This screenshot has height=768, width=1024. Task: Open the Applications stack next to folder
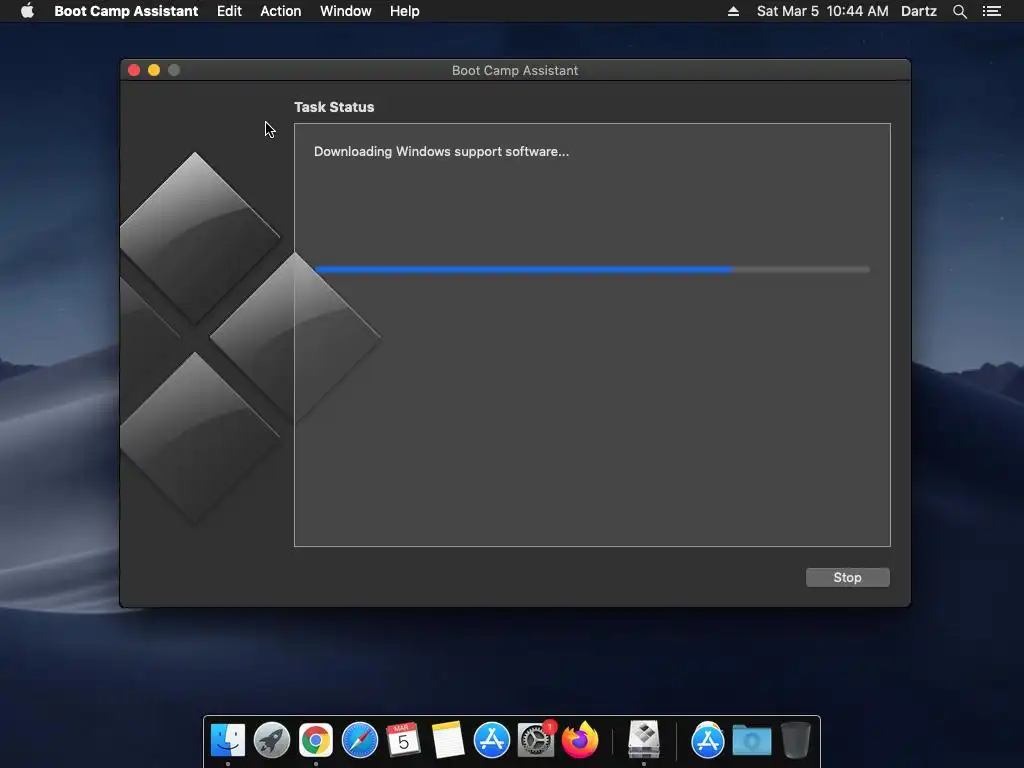708,740
